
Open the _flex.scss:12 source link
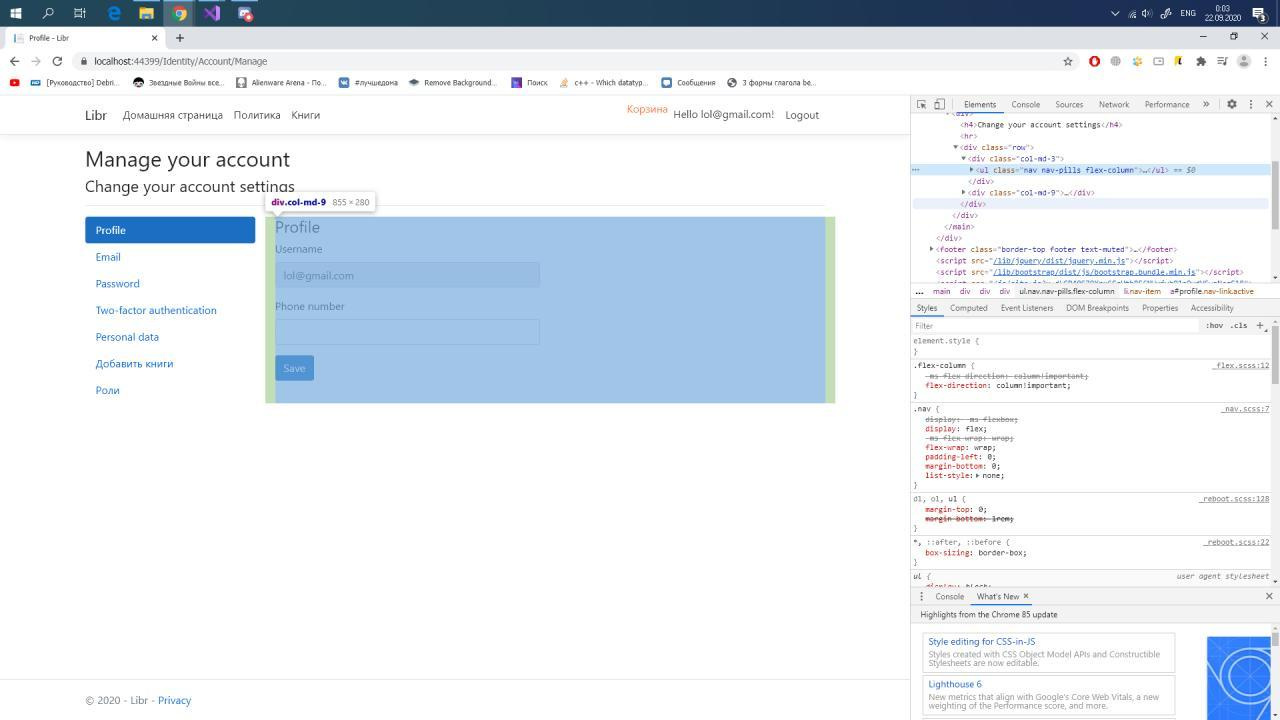pyautogui.click(x=1241, y=366)
